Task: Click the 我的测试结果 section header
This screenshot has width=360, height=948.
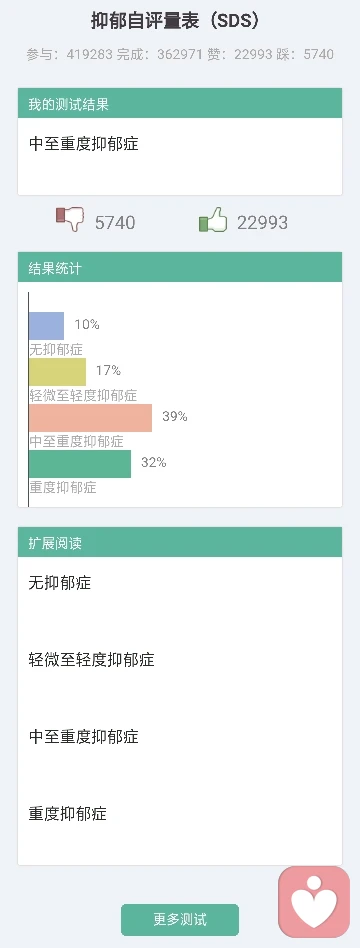Action: [x=180, y=103]
